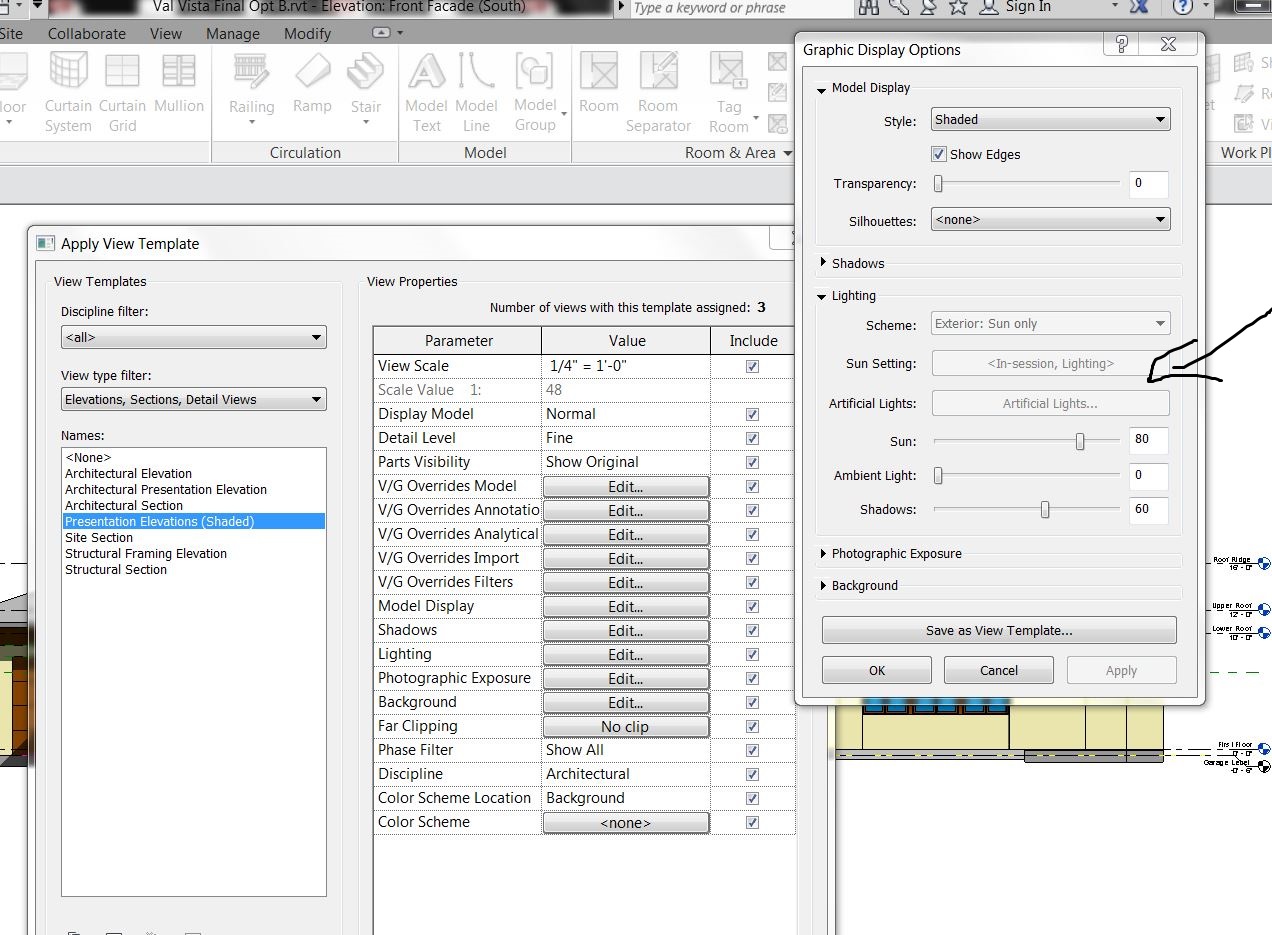Open the Discipline filter dropdown

click(193, 338)
